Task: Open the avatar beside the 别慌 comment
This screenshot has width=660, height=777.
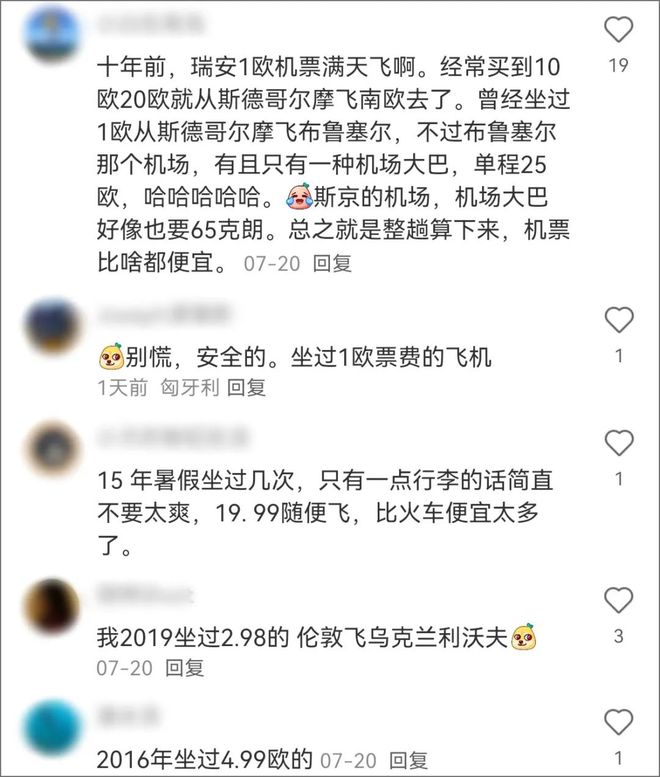Action: point(52,326)
